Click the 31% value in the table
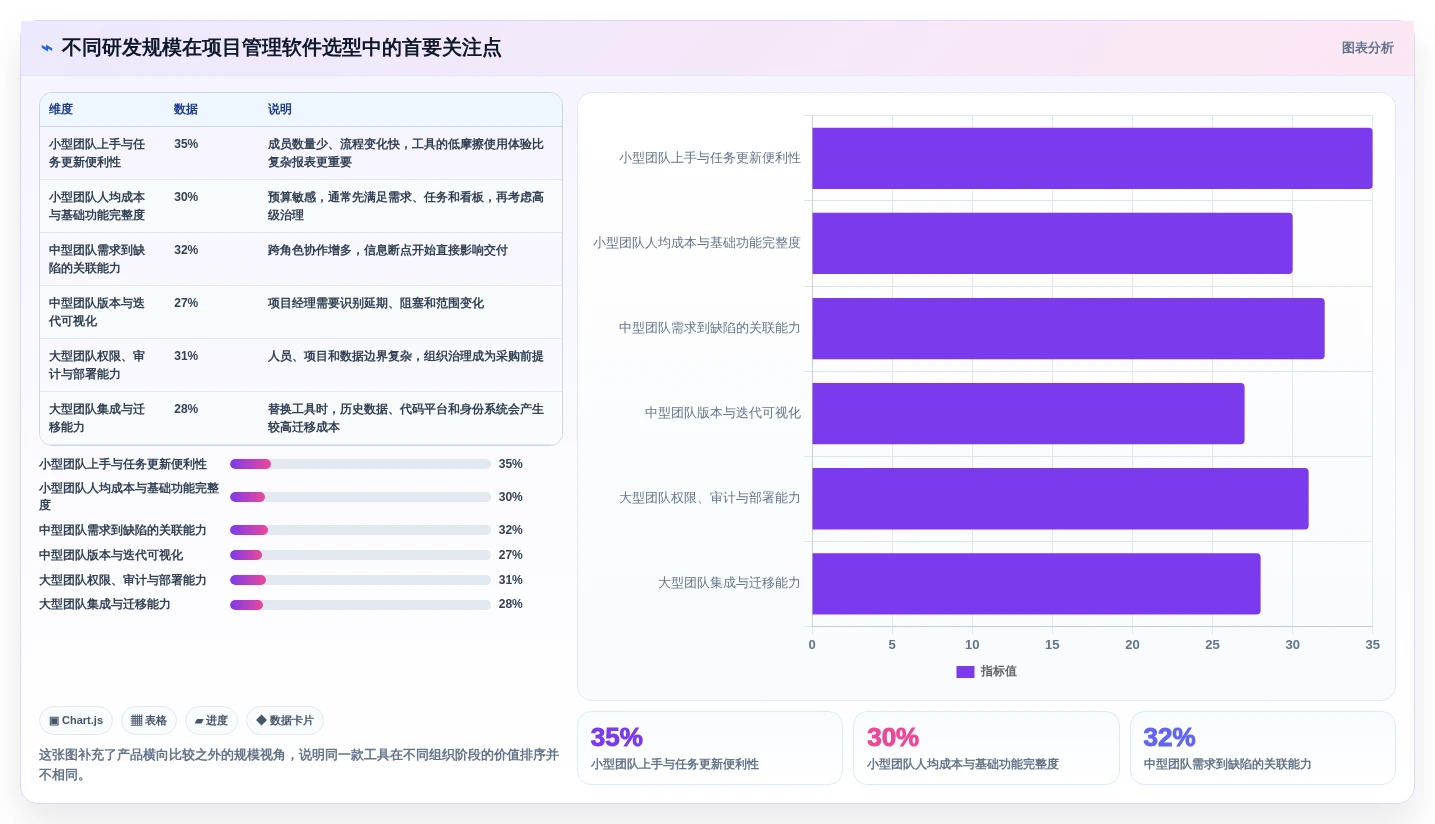The width and height of the screenshot is (1435, 824). [186, 356]
